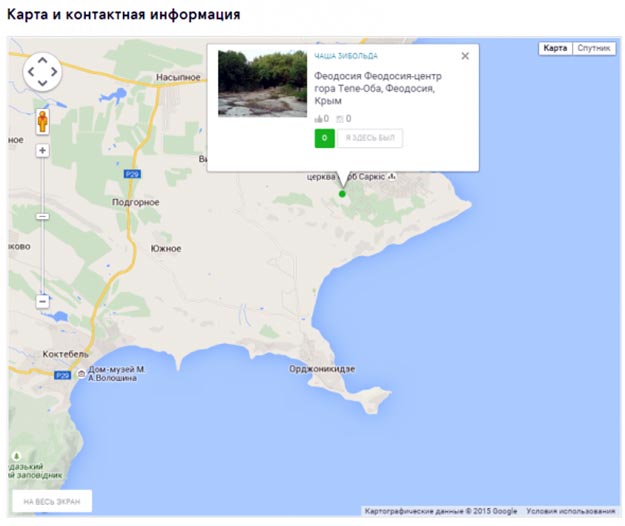Select the Карта map view

[x=555, y=48]
